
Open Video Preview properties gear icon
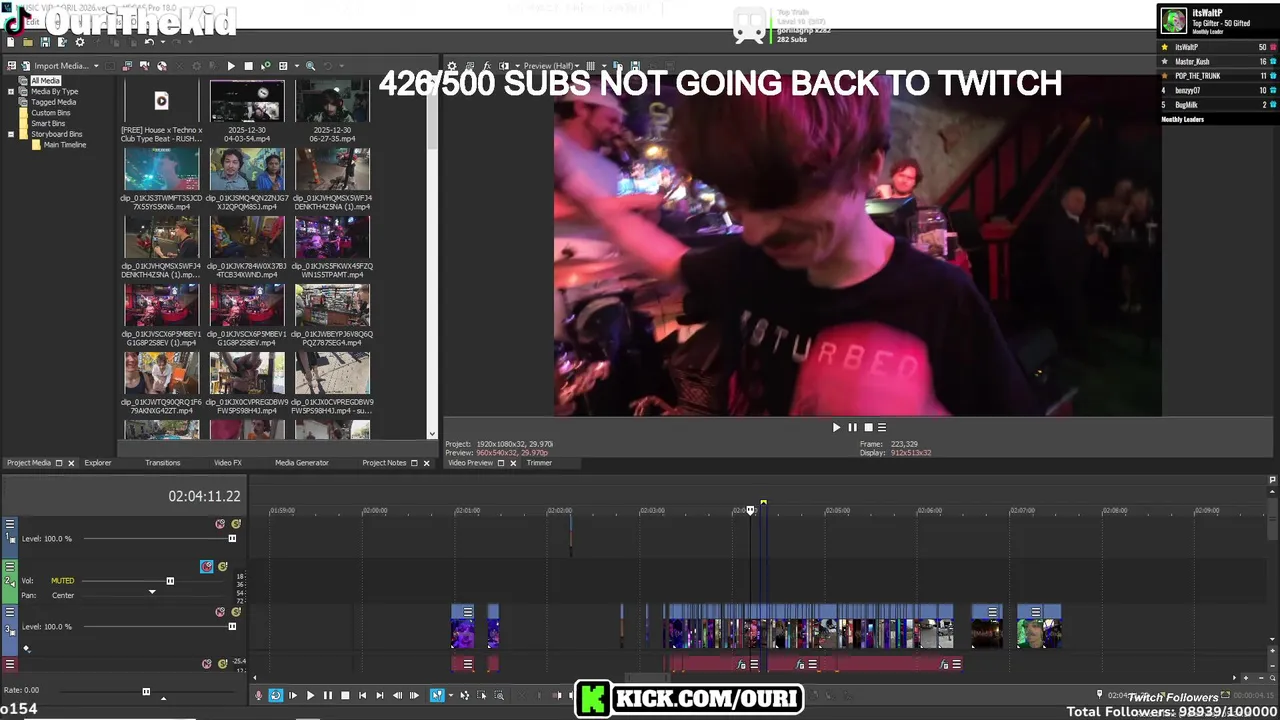pos(452,66)
